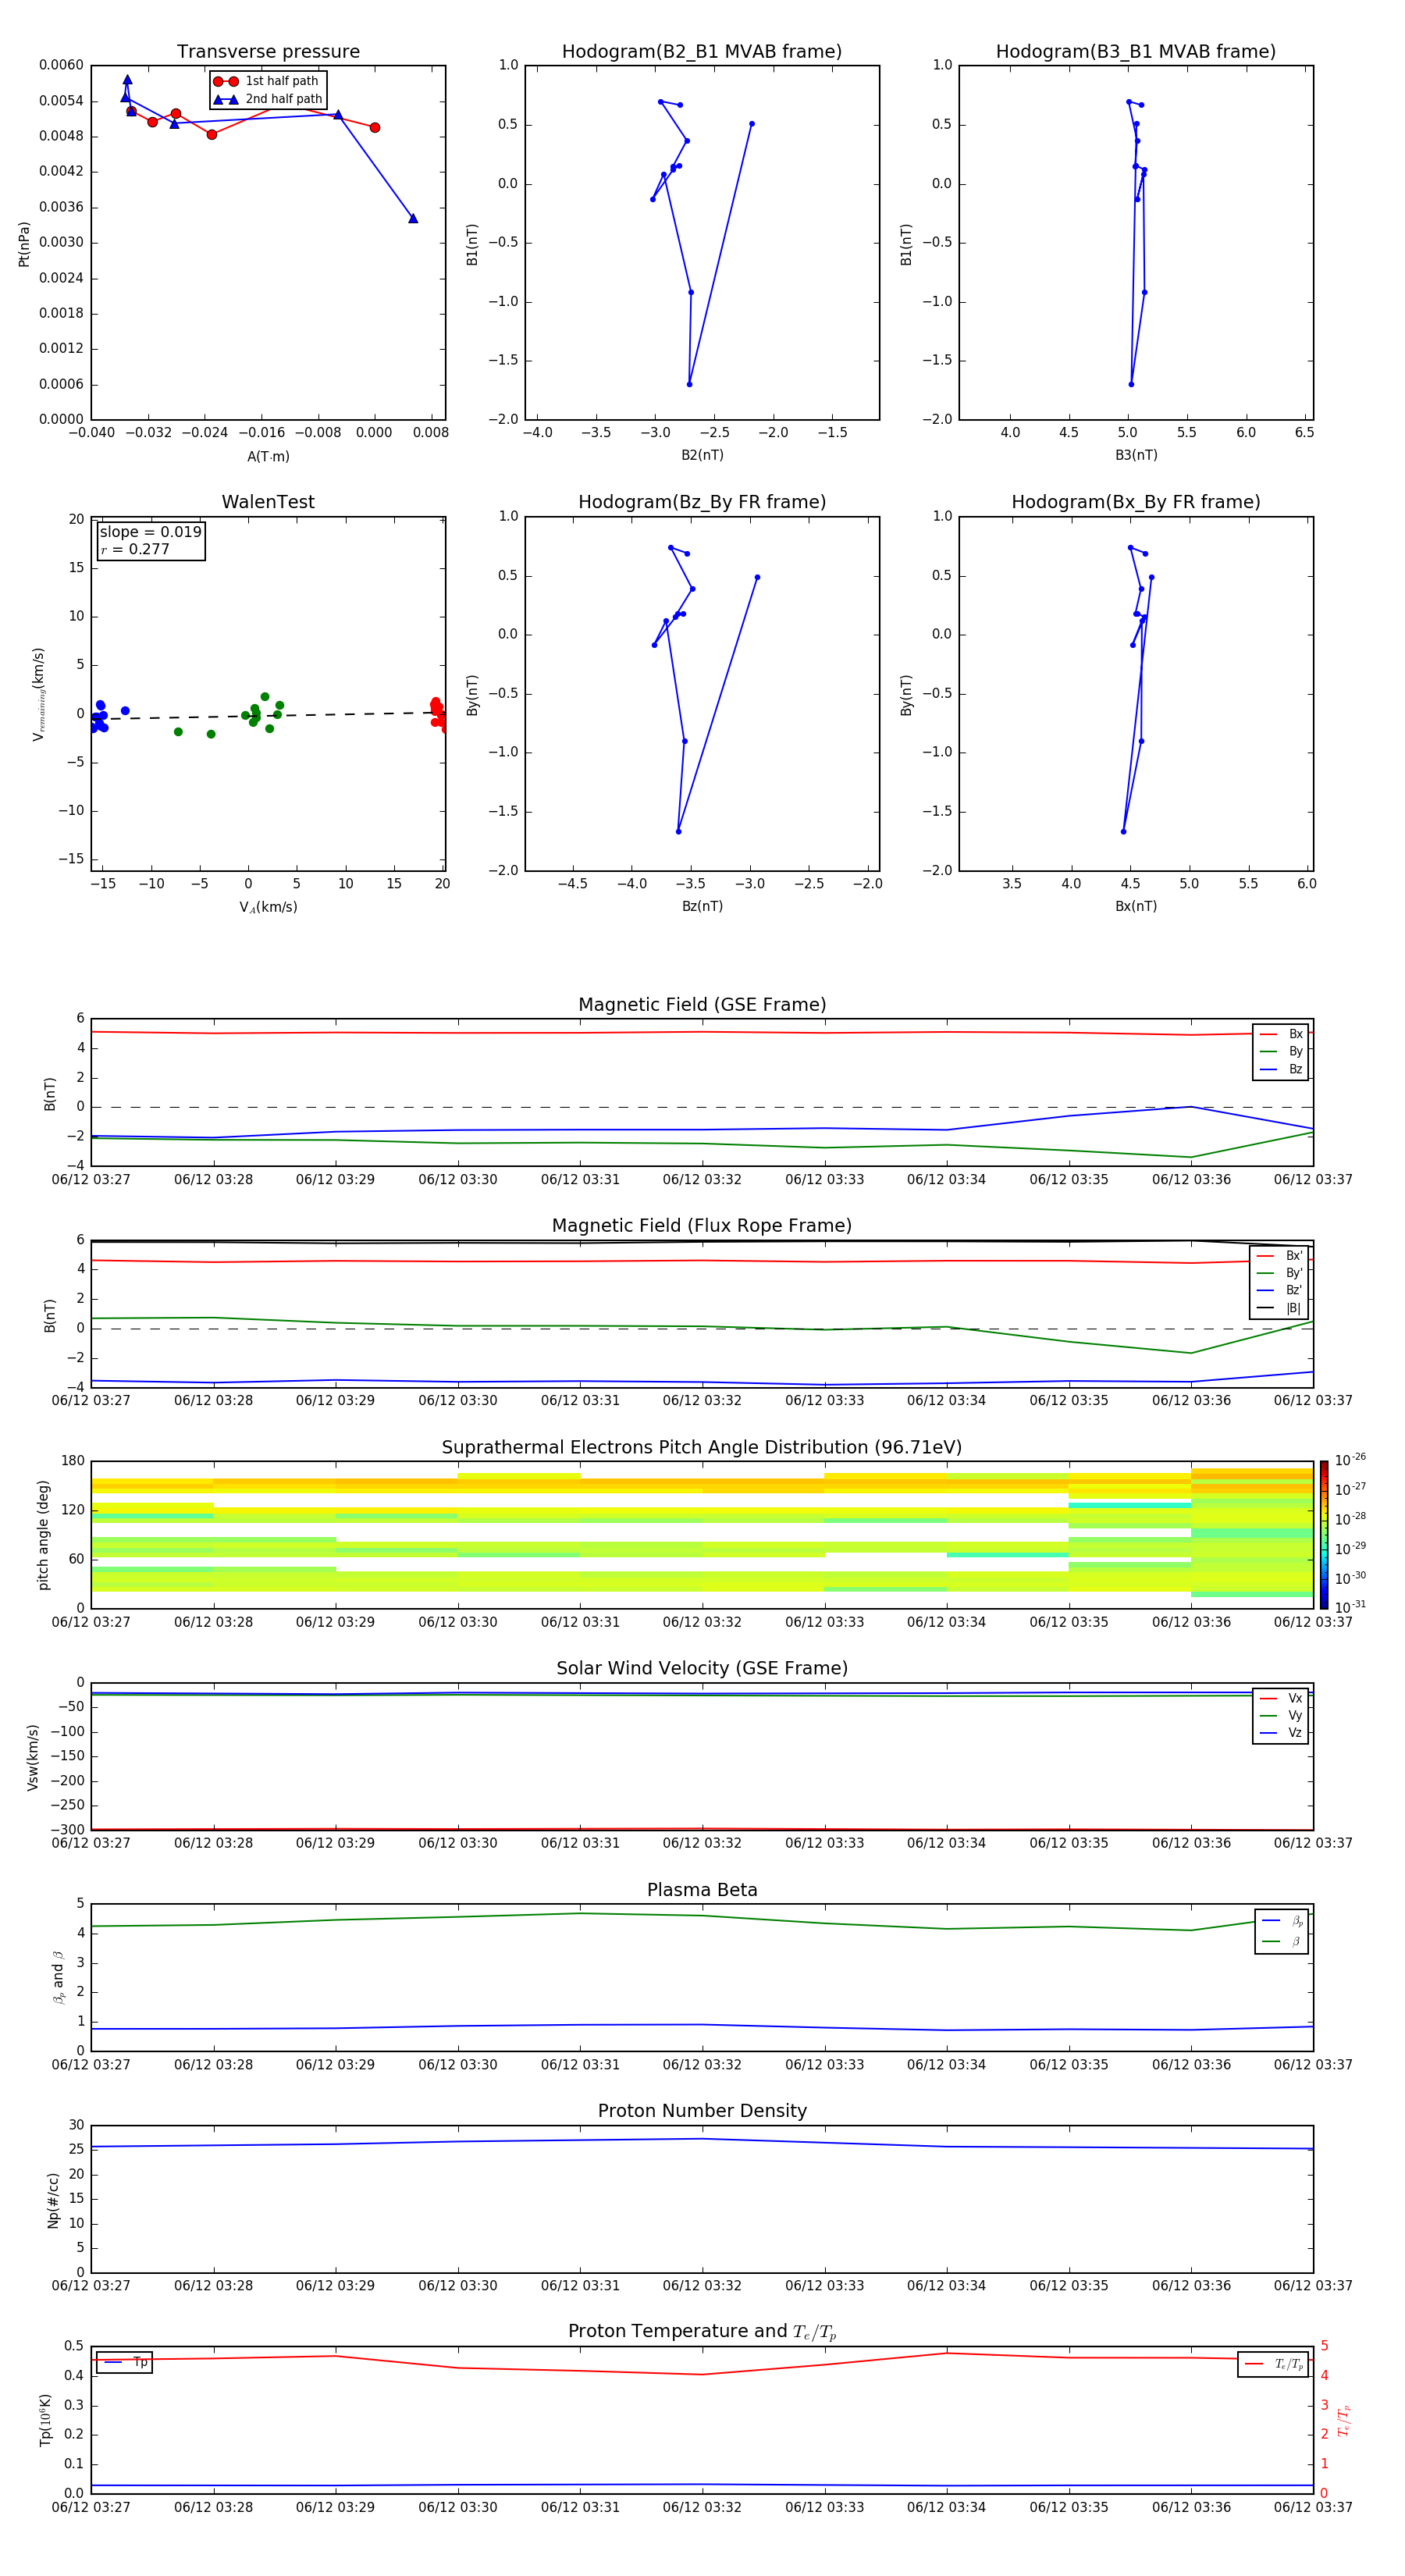Viewport: 1405px width, 2576px height.
Task: Click the Pt(nPa) y-axis label
Action: (x=24, y=243)
